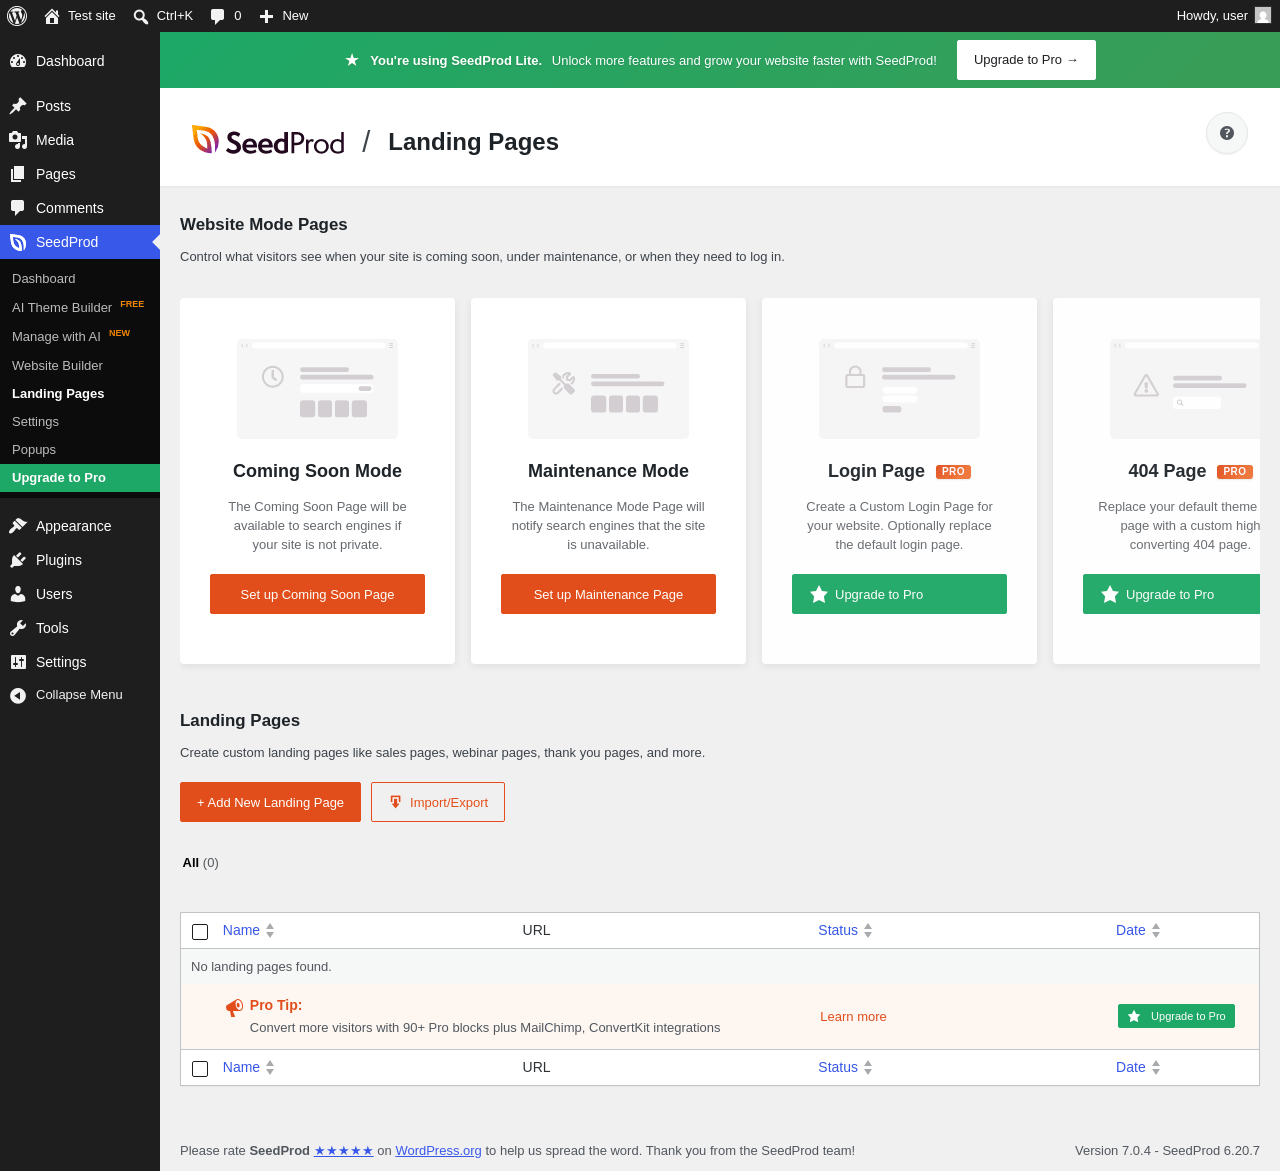Click the Media icon in sidebar
1280x1171 pixels.
point(18,140)
